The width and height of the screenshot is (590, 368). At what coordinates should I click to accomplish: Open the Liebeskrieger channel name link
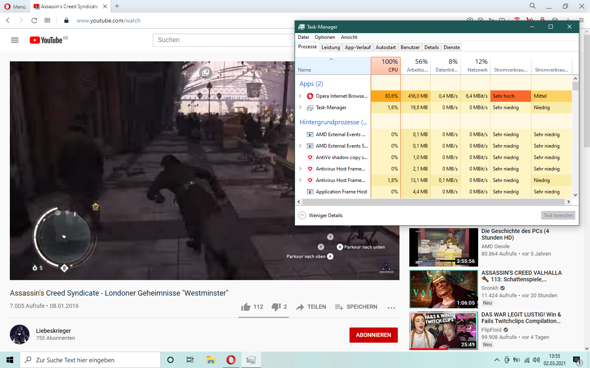(53, 331)
